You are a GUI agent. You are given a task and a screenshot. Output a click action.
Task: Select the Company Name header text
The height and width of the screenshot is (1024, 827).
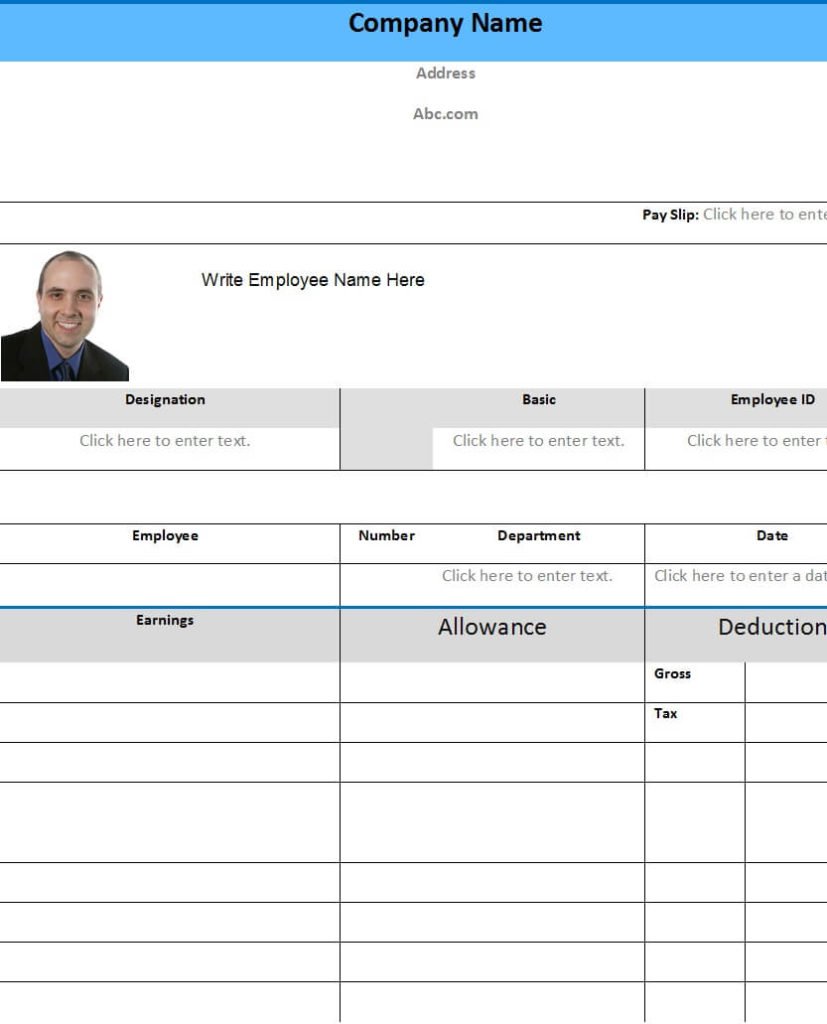[x=445, y=23]
